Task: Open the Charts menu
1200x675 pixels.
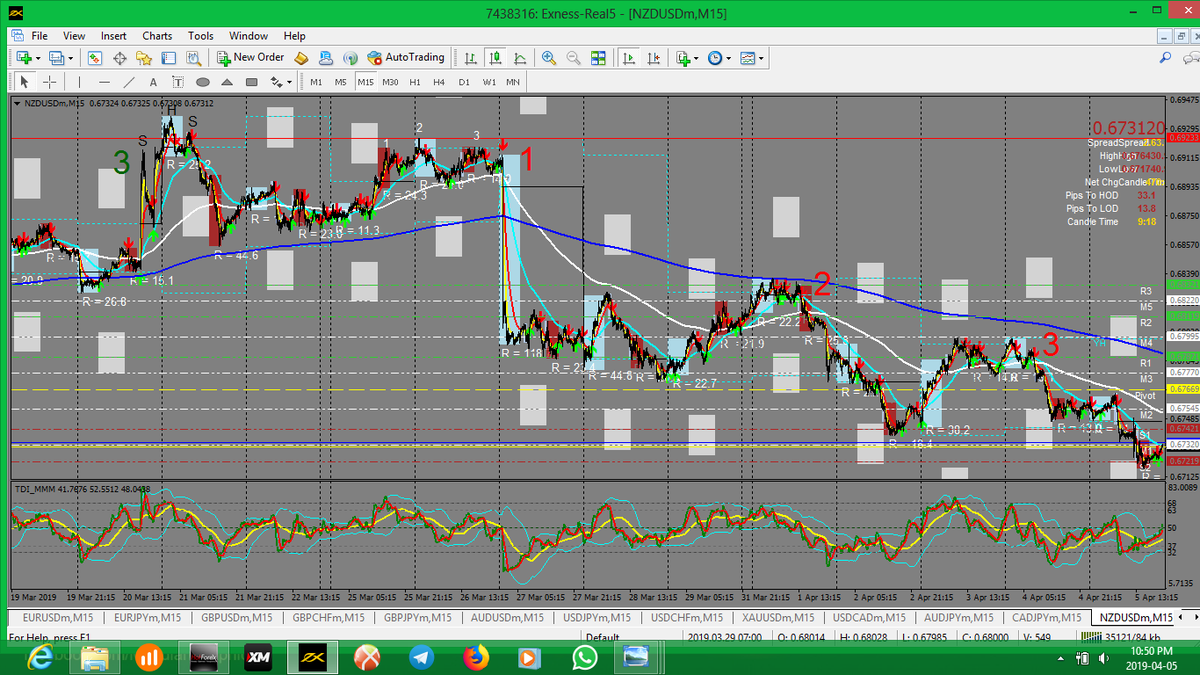Action: click(157, 35)
